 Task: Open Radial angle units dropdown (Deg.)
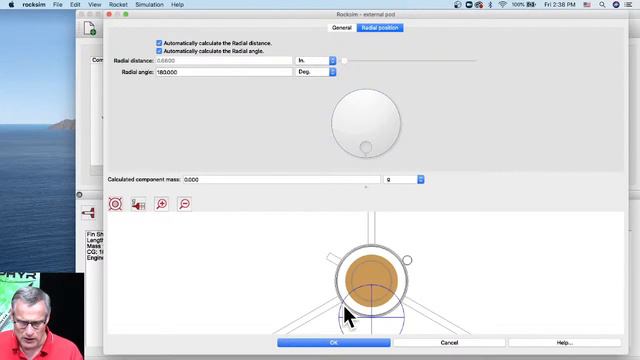pyautogui.click(x=316, y=72)
